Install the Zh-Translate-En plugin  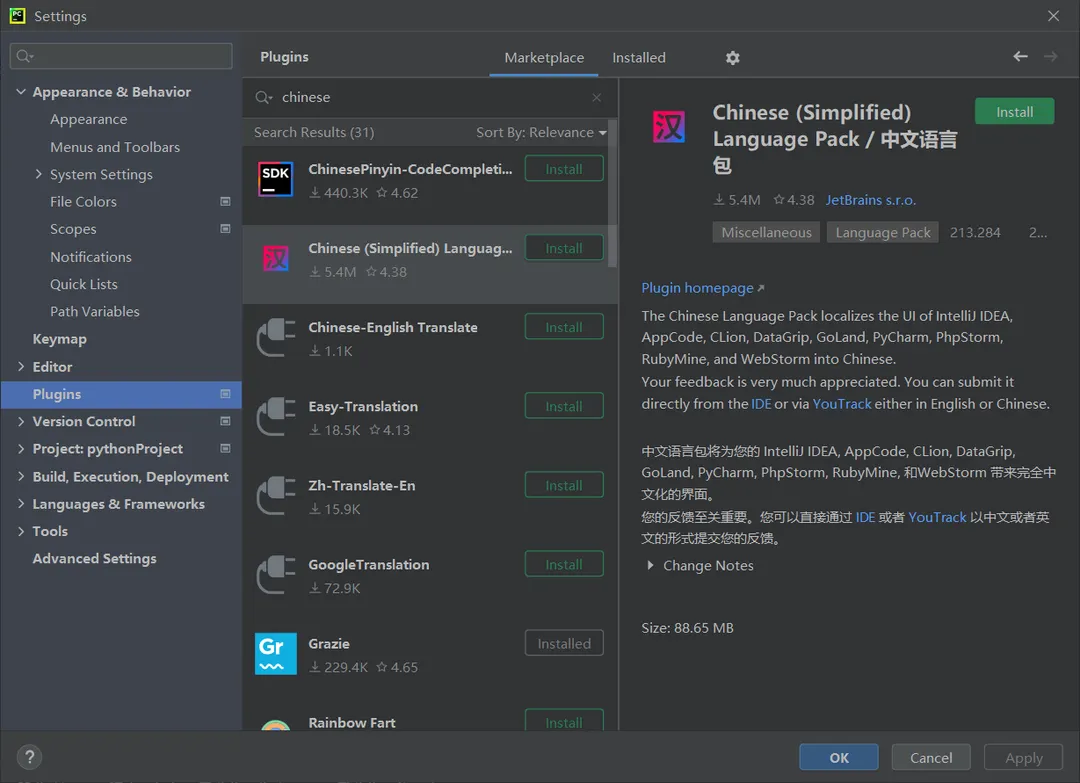564,486
